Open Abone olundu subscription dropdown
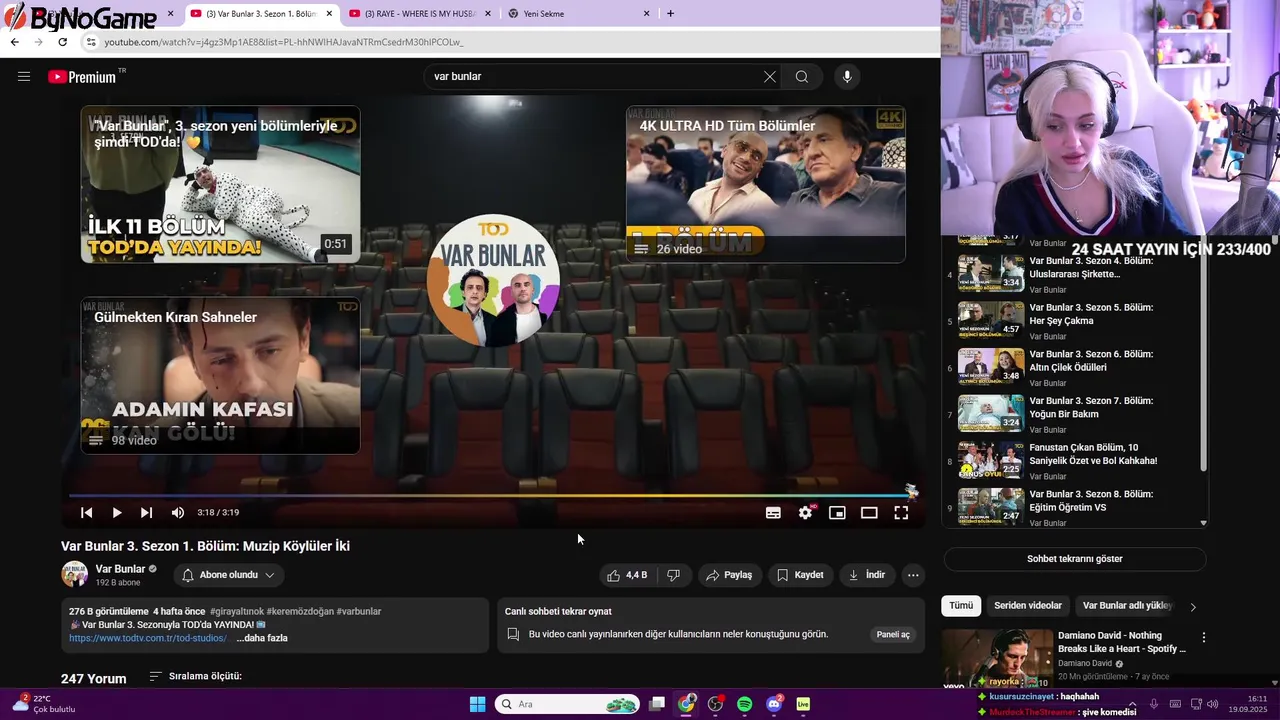This screenshot has width=1280, height=720. [x=229, y=575]
